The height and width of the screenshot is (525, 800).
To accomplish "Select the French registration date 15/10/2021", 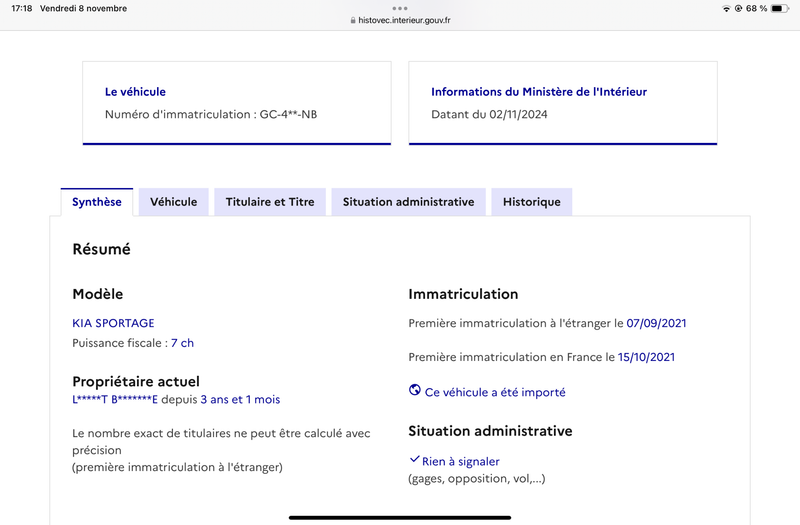I will 646,357.
